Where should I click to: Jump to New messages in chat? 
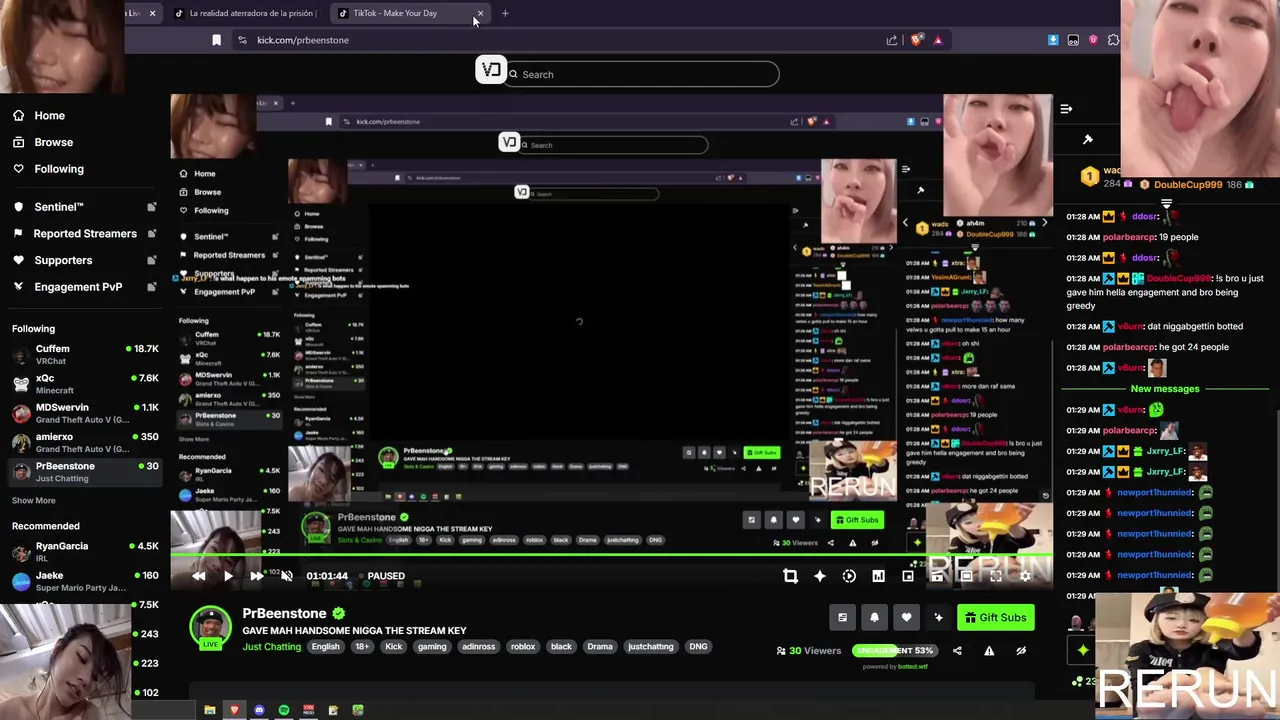1164,389
